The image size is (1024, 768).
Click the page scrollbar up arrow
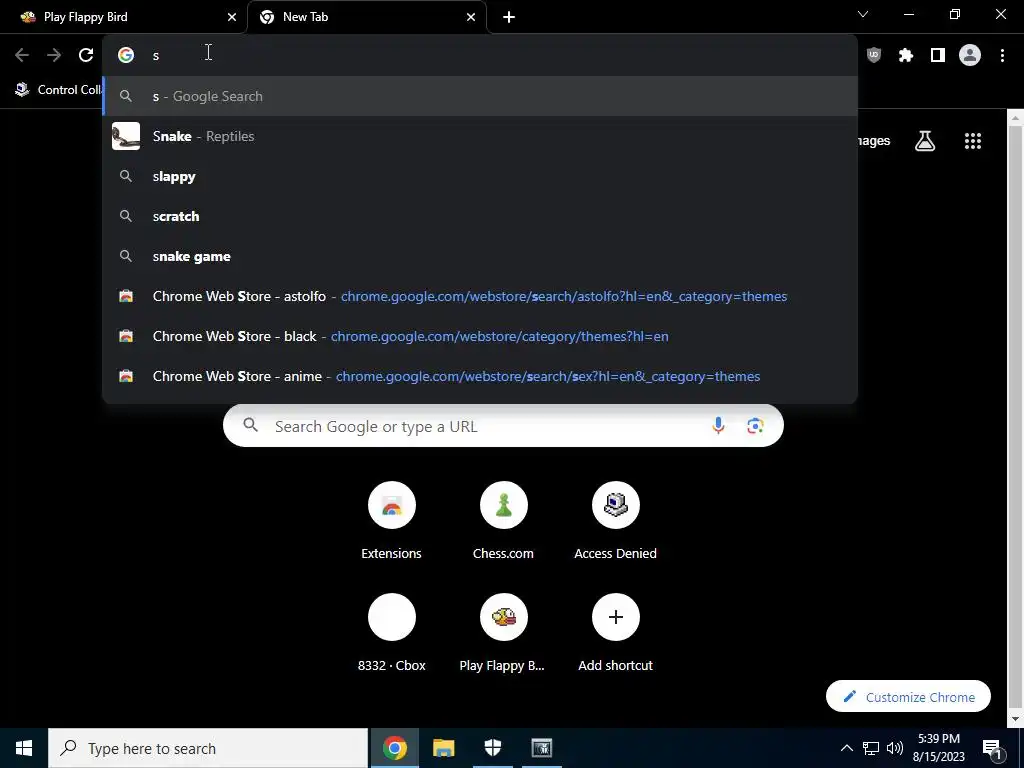click(1015, 118)
